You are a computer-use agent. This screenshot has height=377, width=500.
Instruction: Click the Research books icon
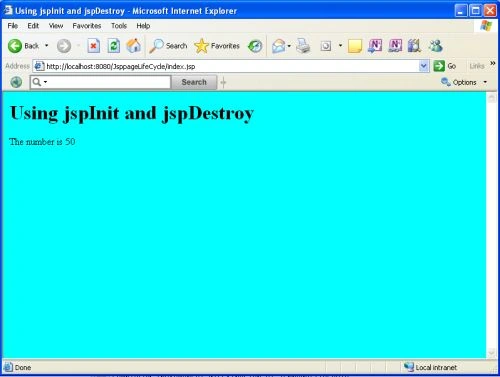click(x=414, y=46)
